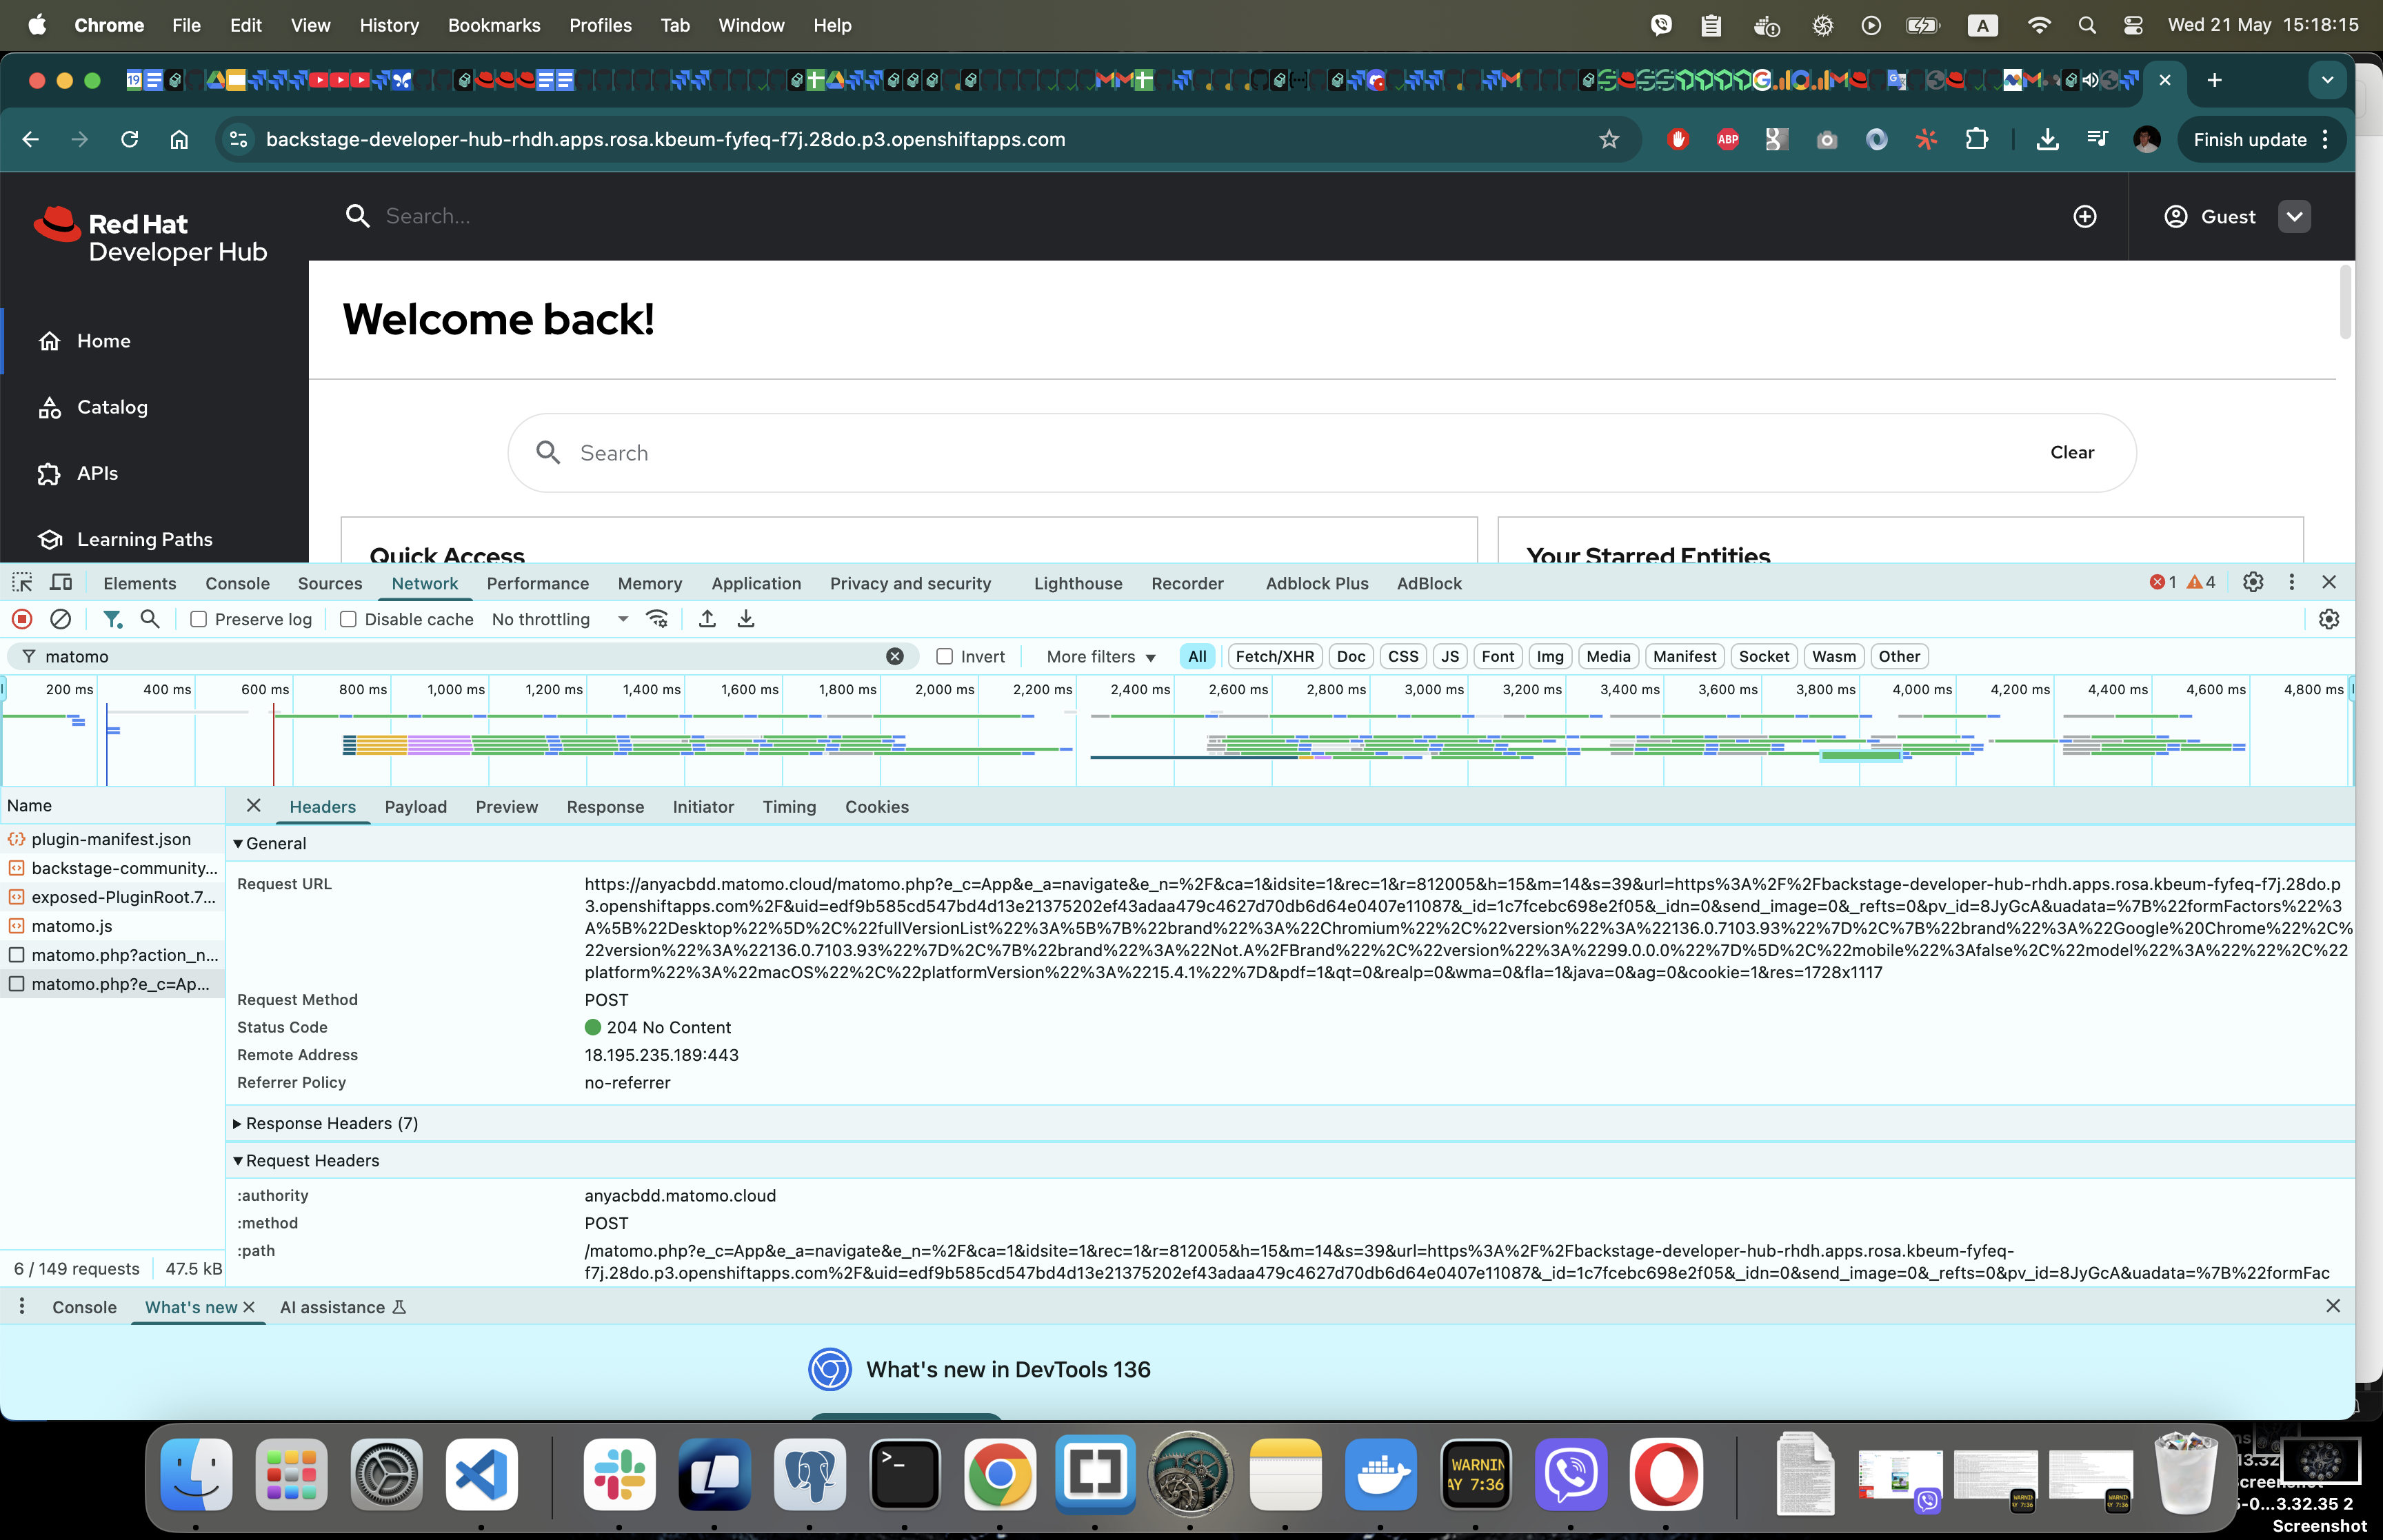Check the Disable cache option

[348, 619]
